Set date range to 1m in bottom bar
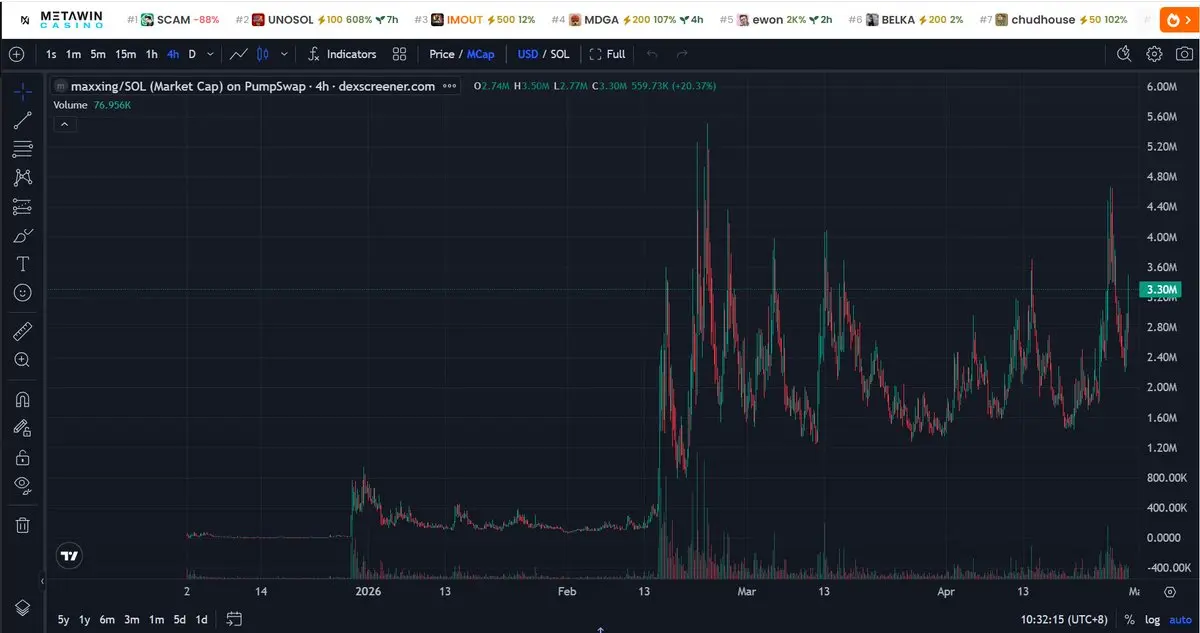Image resolution: width=1200 pixels, height=633 pixels. tap(156, 619)
